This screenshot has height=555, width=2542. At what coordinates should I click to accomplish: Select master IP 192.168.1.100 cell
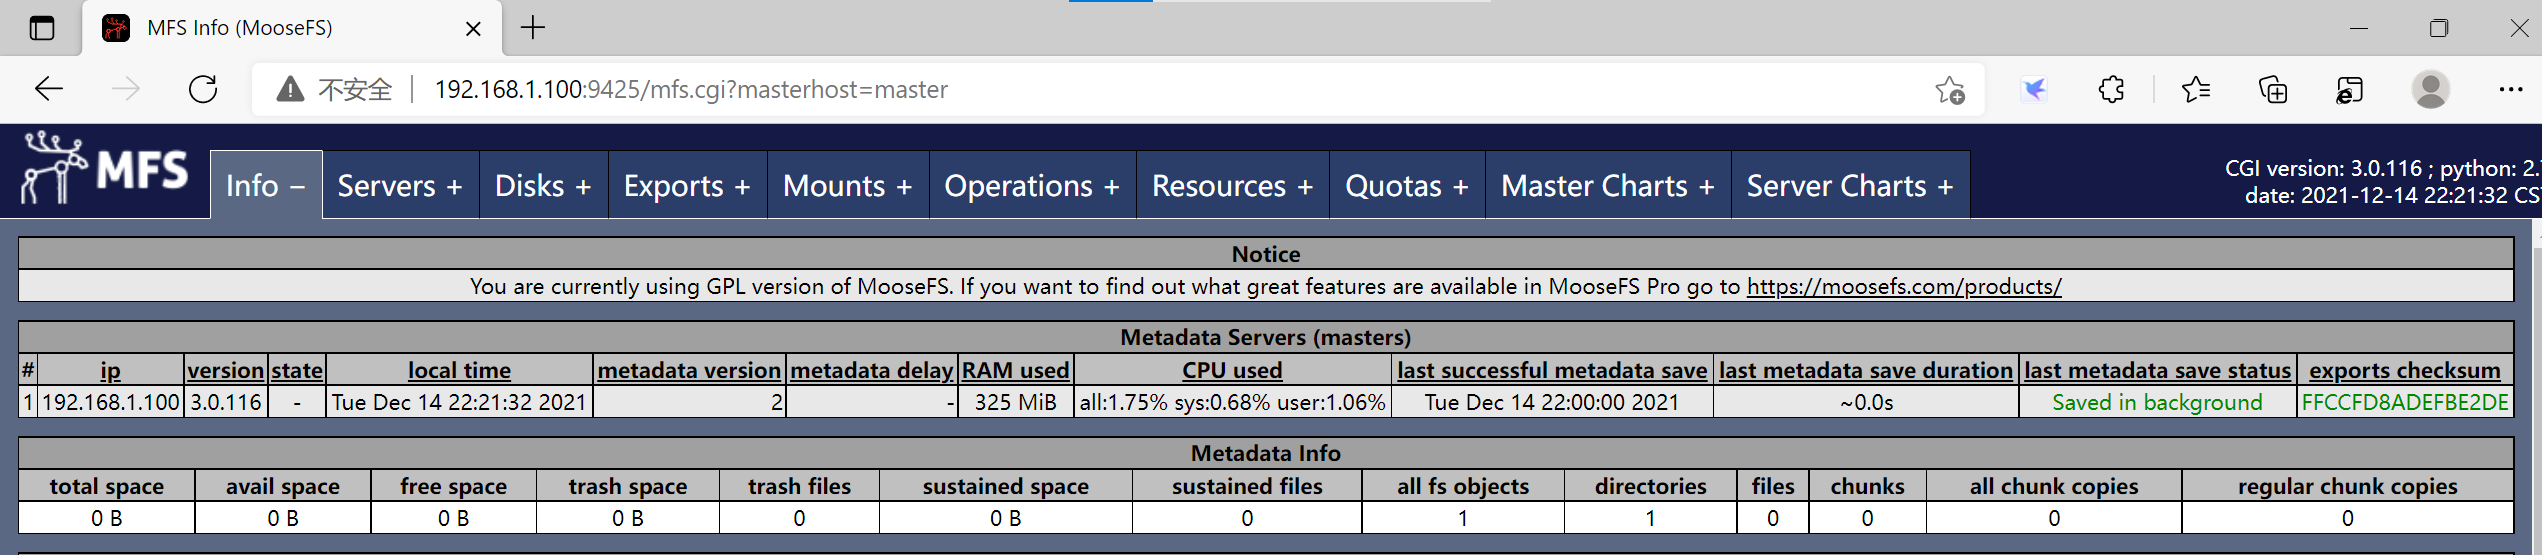click(x=110, y=403)
